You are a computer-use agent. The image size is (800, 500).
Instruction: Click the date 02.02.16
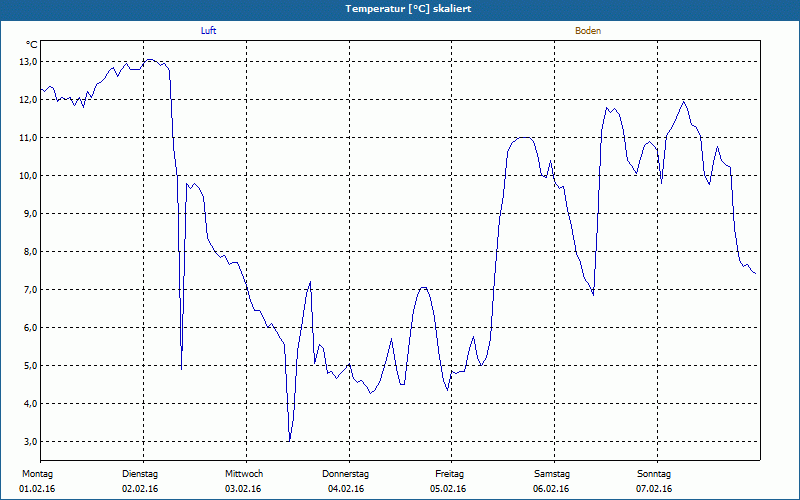point(140,489)
